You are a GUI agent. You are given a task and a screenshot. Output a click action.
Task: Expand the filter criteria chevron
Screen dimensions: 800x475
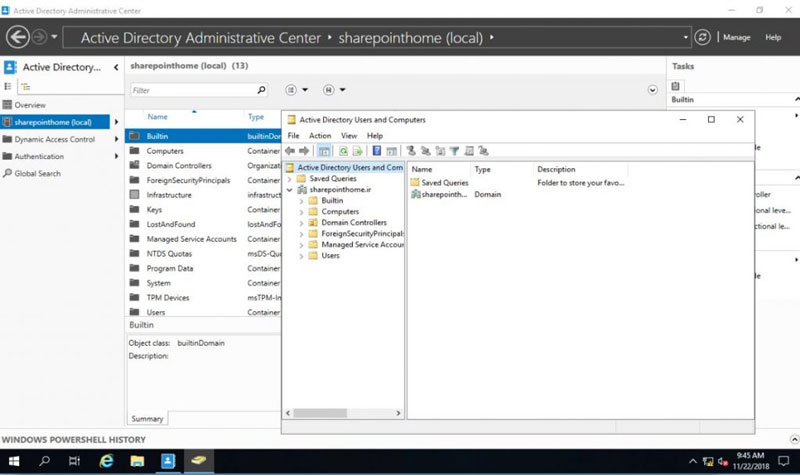652,90
